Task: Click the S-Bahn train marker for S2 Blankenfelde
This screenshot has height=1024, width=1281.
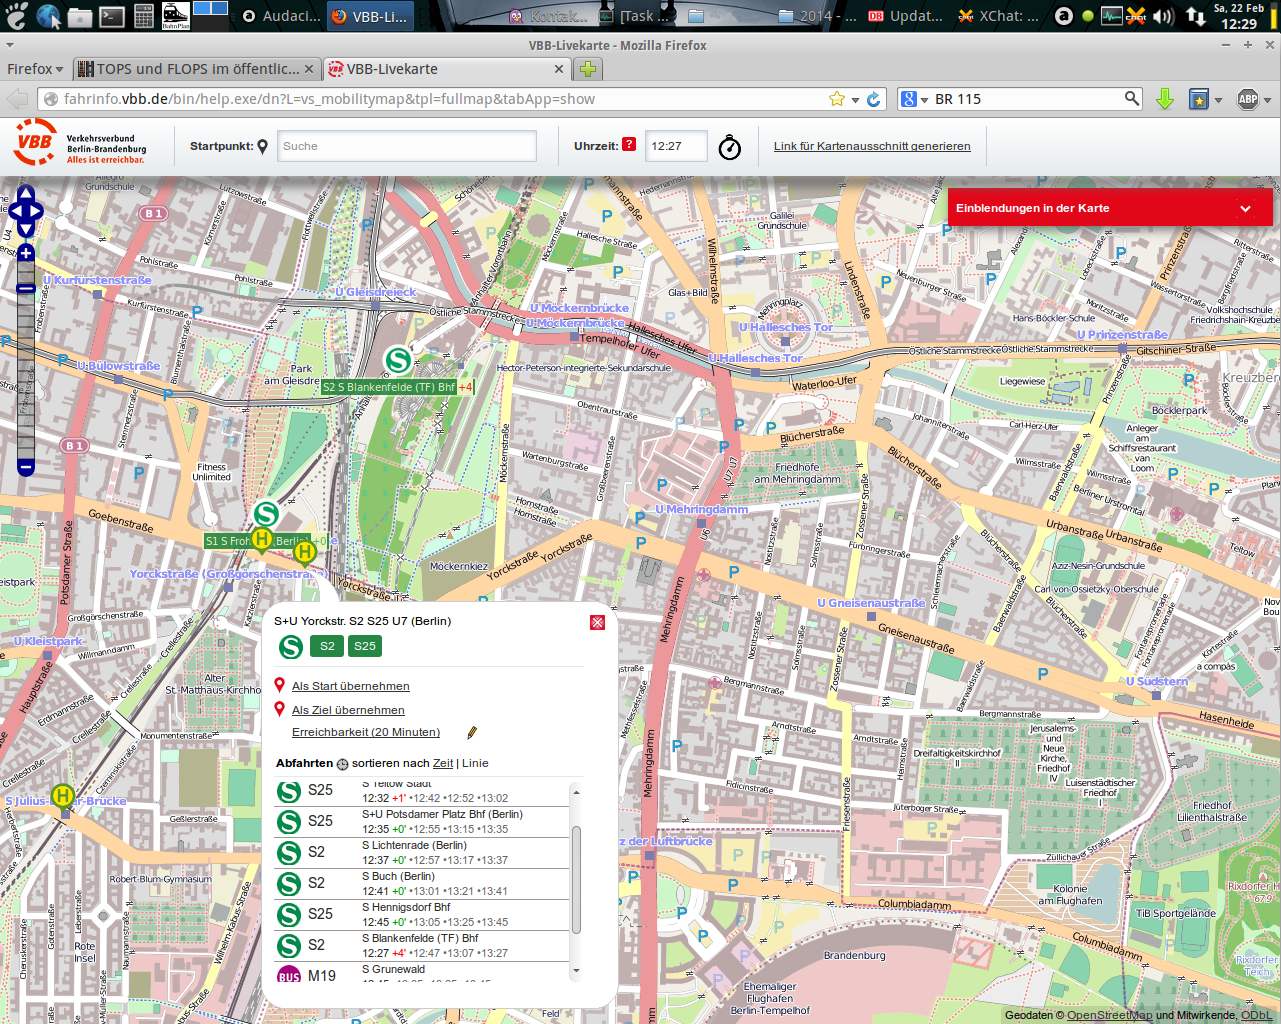Action: tap(398, 360)
